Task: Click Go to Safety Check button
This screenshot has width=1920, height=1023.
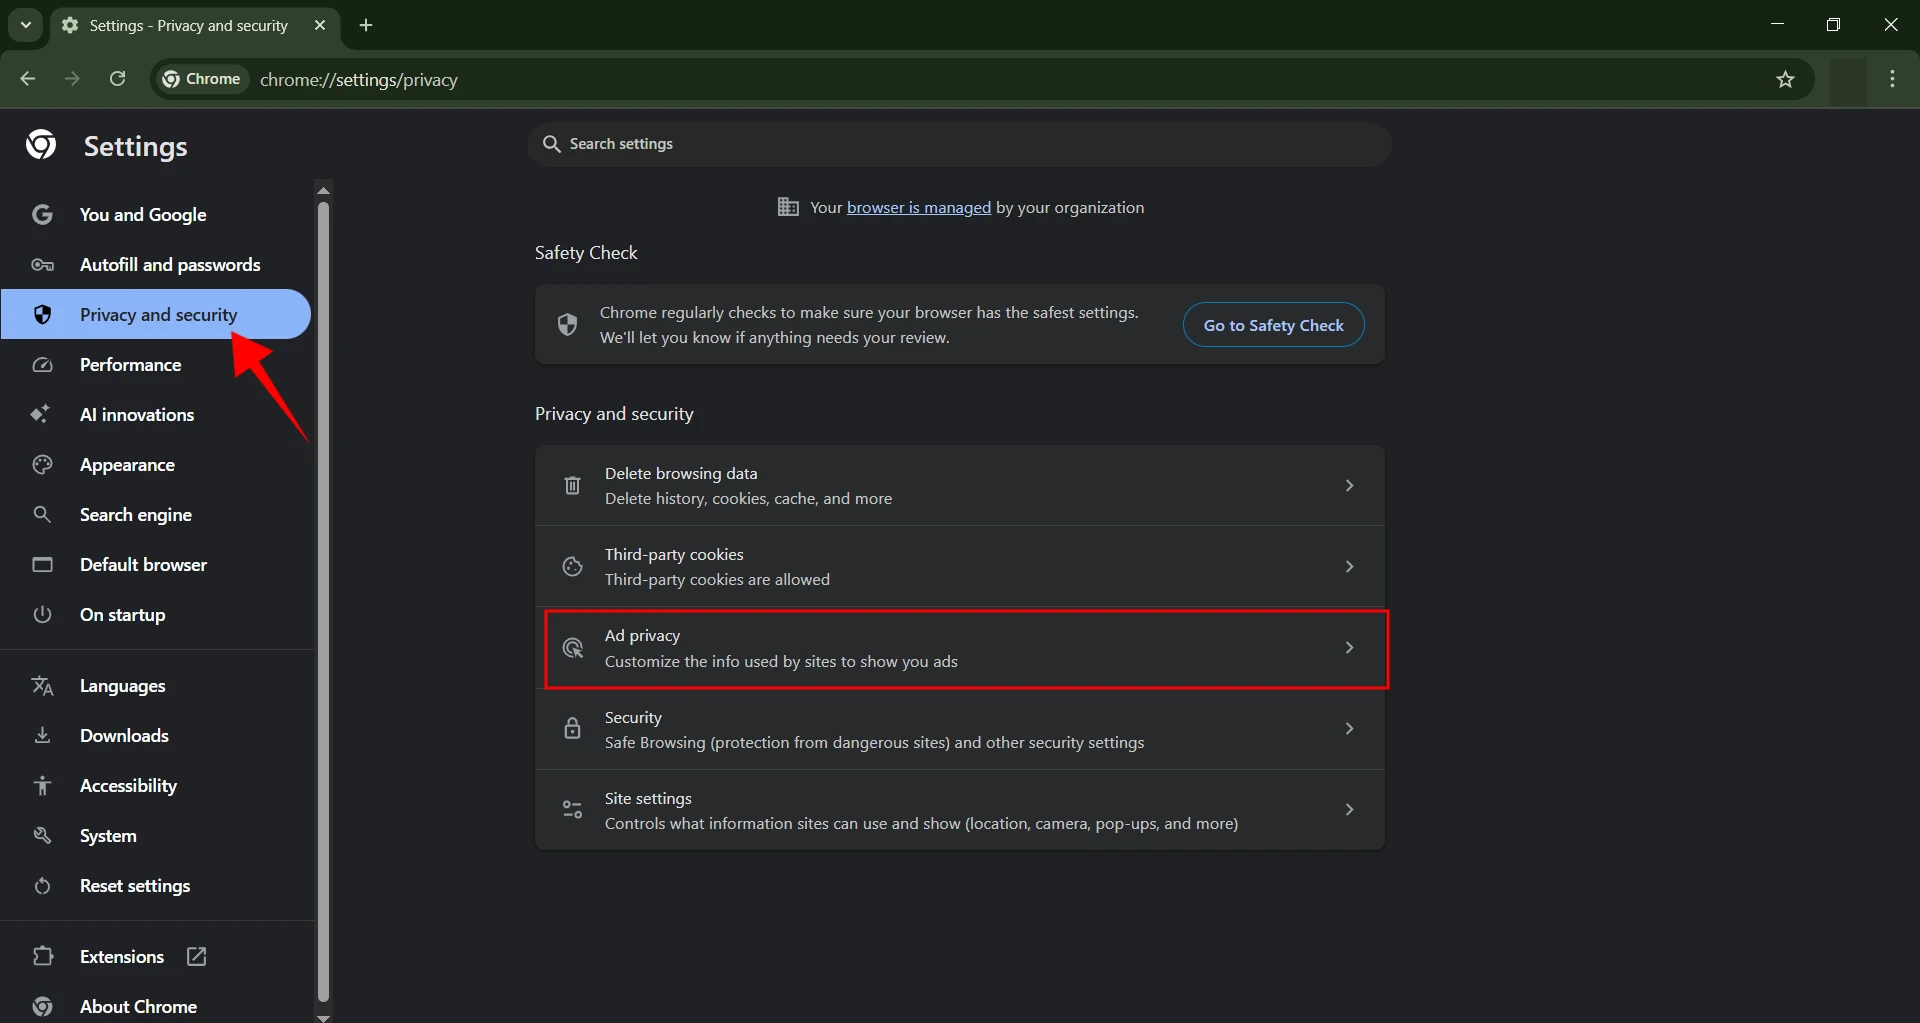Action: pyautogui.click(x=1273, y=325)
